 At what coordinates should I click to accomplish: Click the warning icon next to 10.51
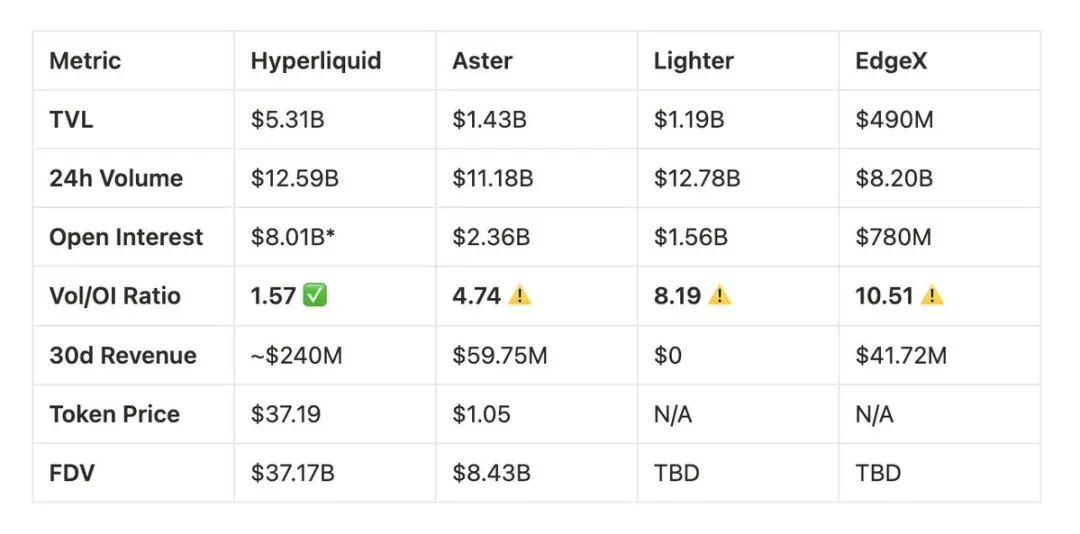932,296
